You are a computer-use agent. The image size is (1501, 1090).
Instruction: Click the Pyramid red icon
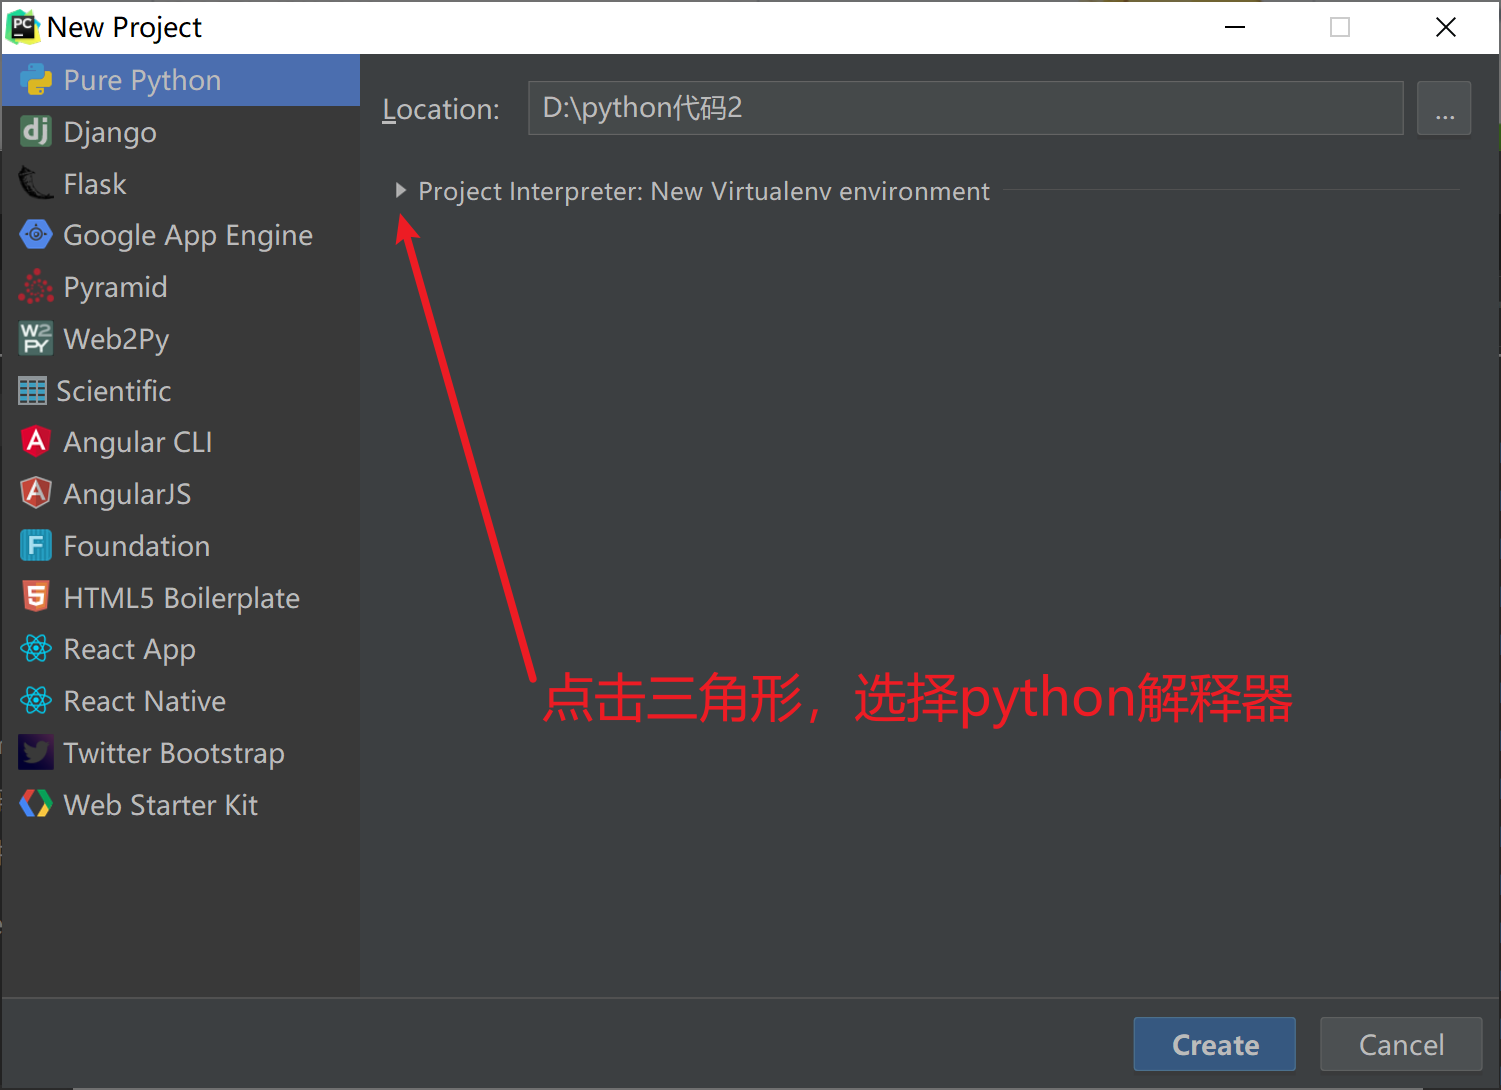36,287
